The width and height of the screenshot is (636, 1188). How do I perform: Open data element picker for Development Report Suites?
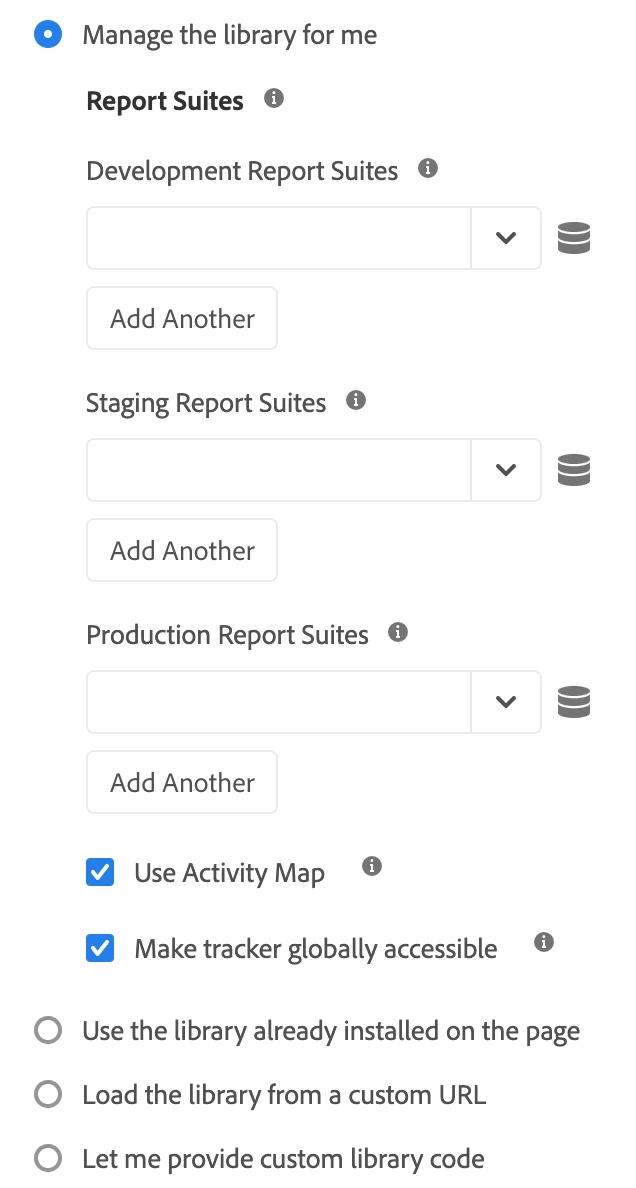[574, 239]
